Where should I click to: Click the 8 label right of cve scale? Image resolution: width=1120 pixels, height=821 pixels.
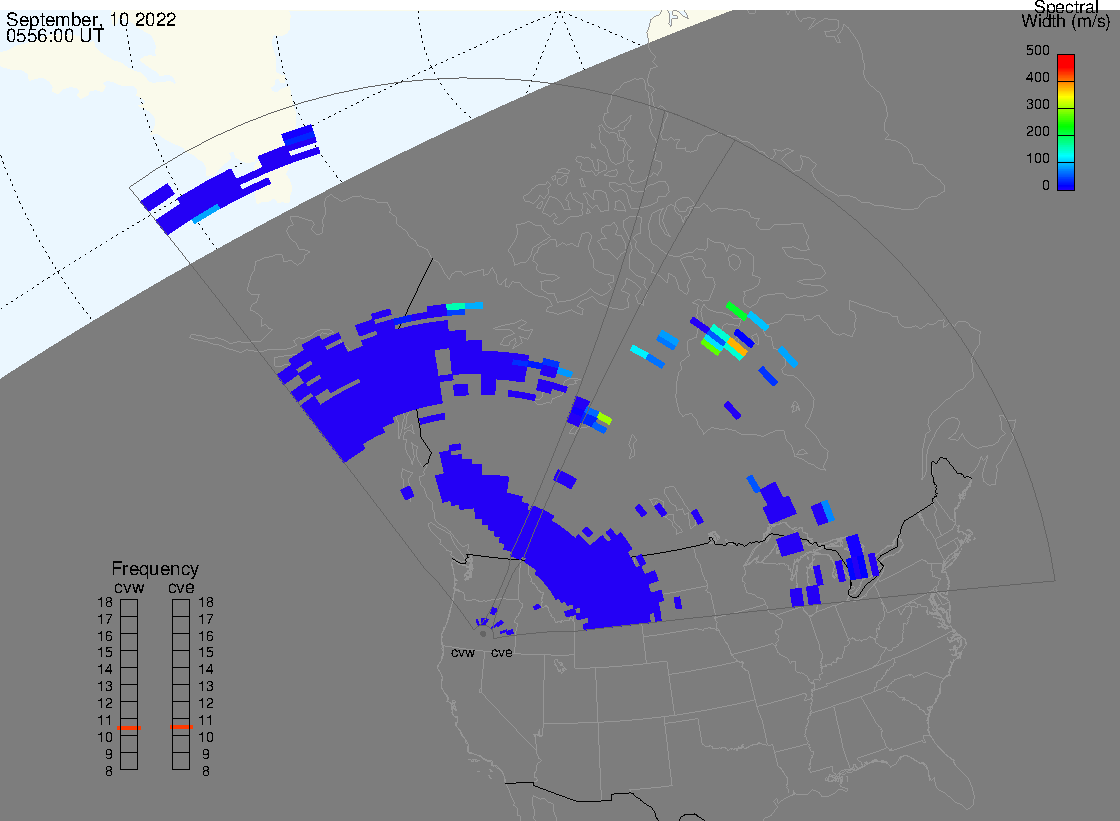coord(206,772)
